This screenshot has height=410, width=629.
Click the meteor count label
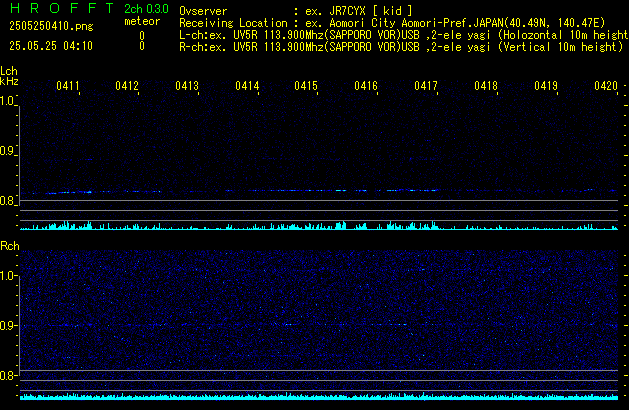142,21
